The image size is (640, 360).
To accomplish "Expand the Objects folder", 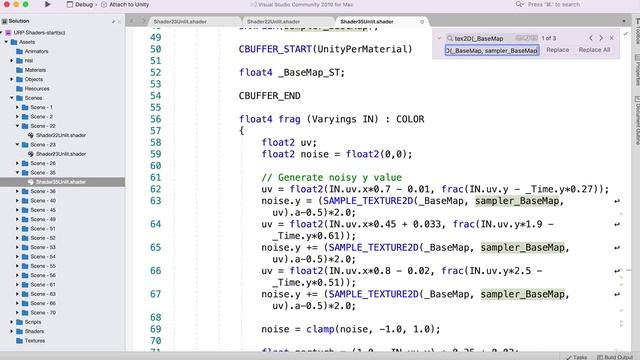I will click(12, 80).
